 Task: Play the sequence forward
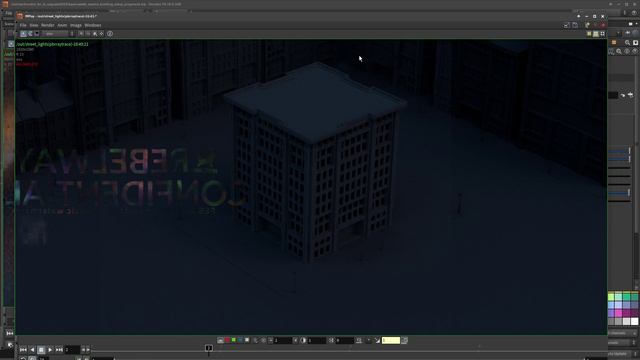50,350
